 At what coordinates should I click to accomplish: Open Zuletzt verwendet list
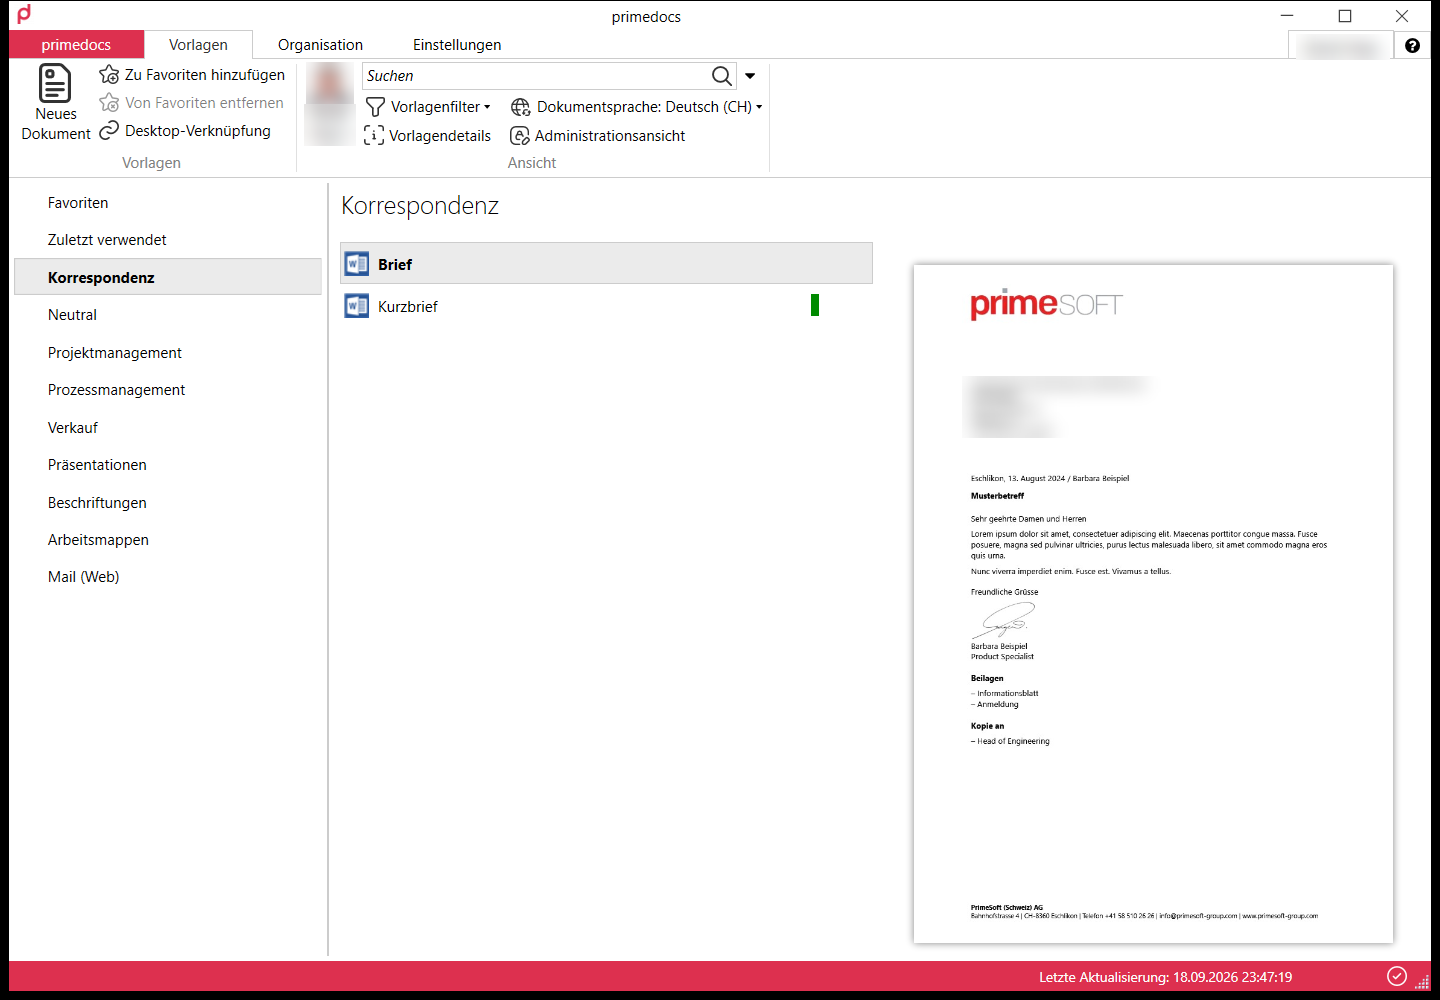click(168, 240)
